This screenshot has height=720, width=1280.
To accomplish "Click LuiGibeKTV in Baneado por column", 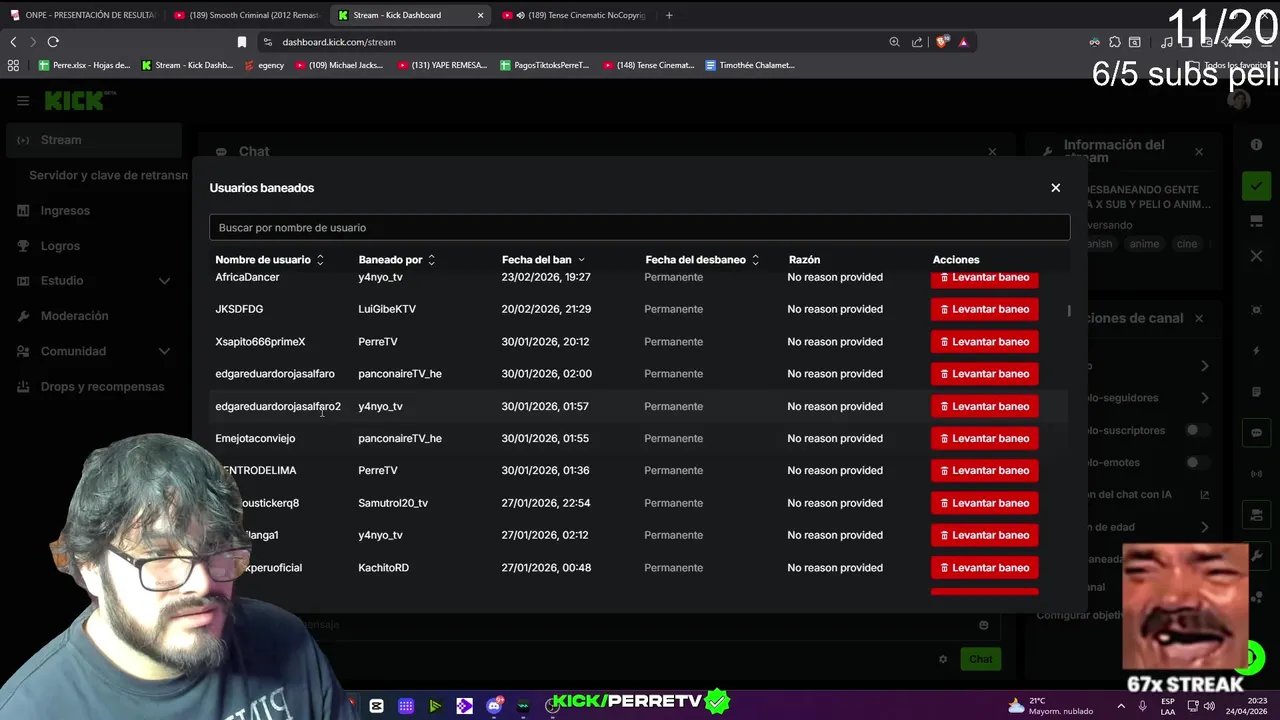I will click(x=387, y=309).
